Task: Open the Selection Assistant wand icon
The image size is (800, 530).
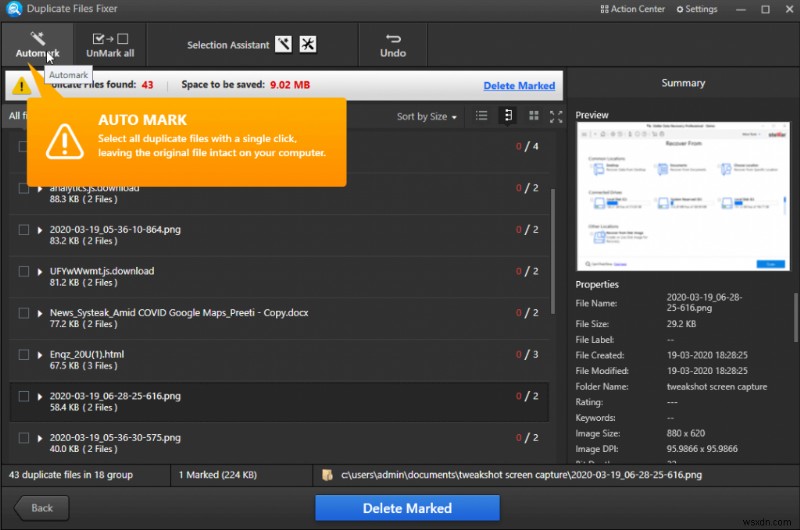Action: pyautogui.click(x=283, y=44)
